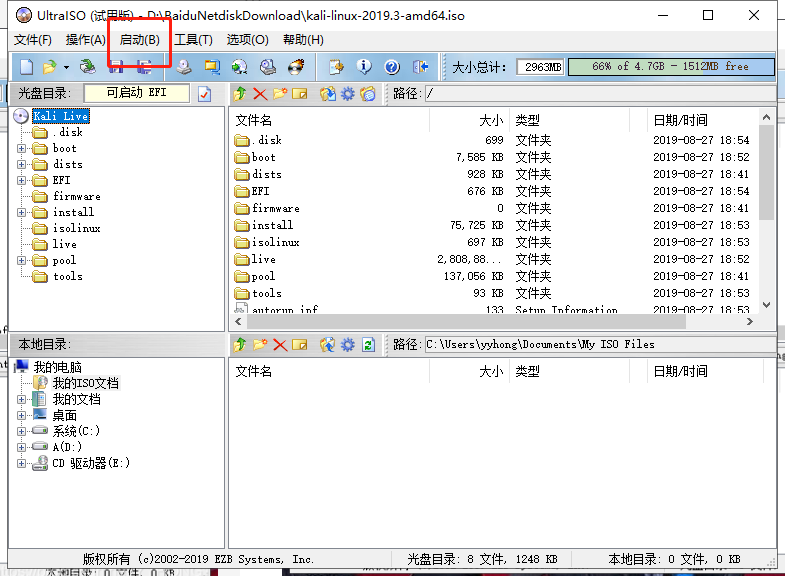Open the 帮助(H) menu
This screenshot has height=576, width=785.
(303, 40)
